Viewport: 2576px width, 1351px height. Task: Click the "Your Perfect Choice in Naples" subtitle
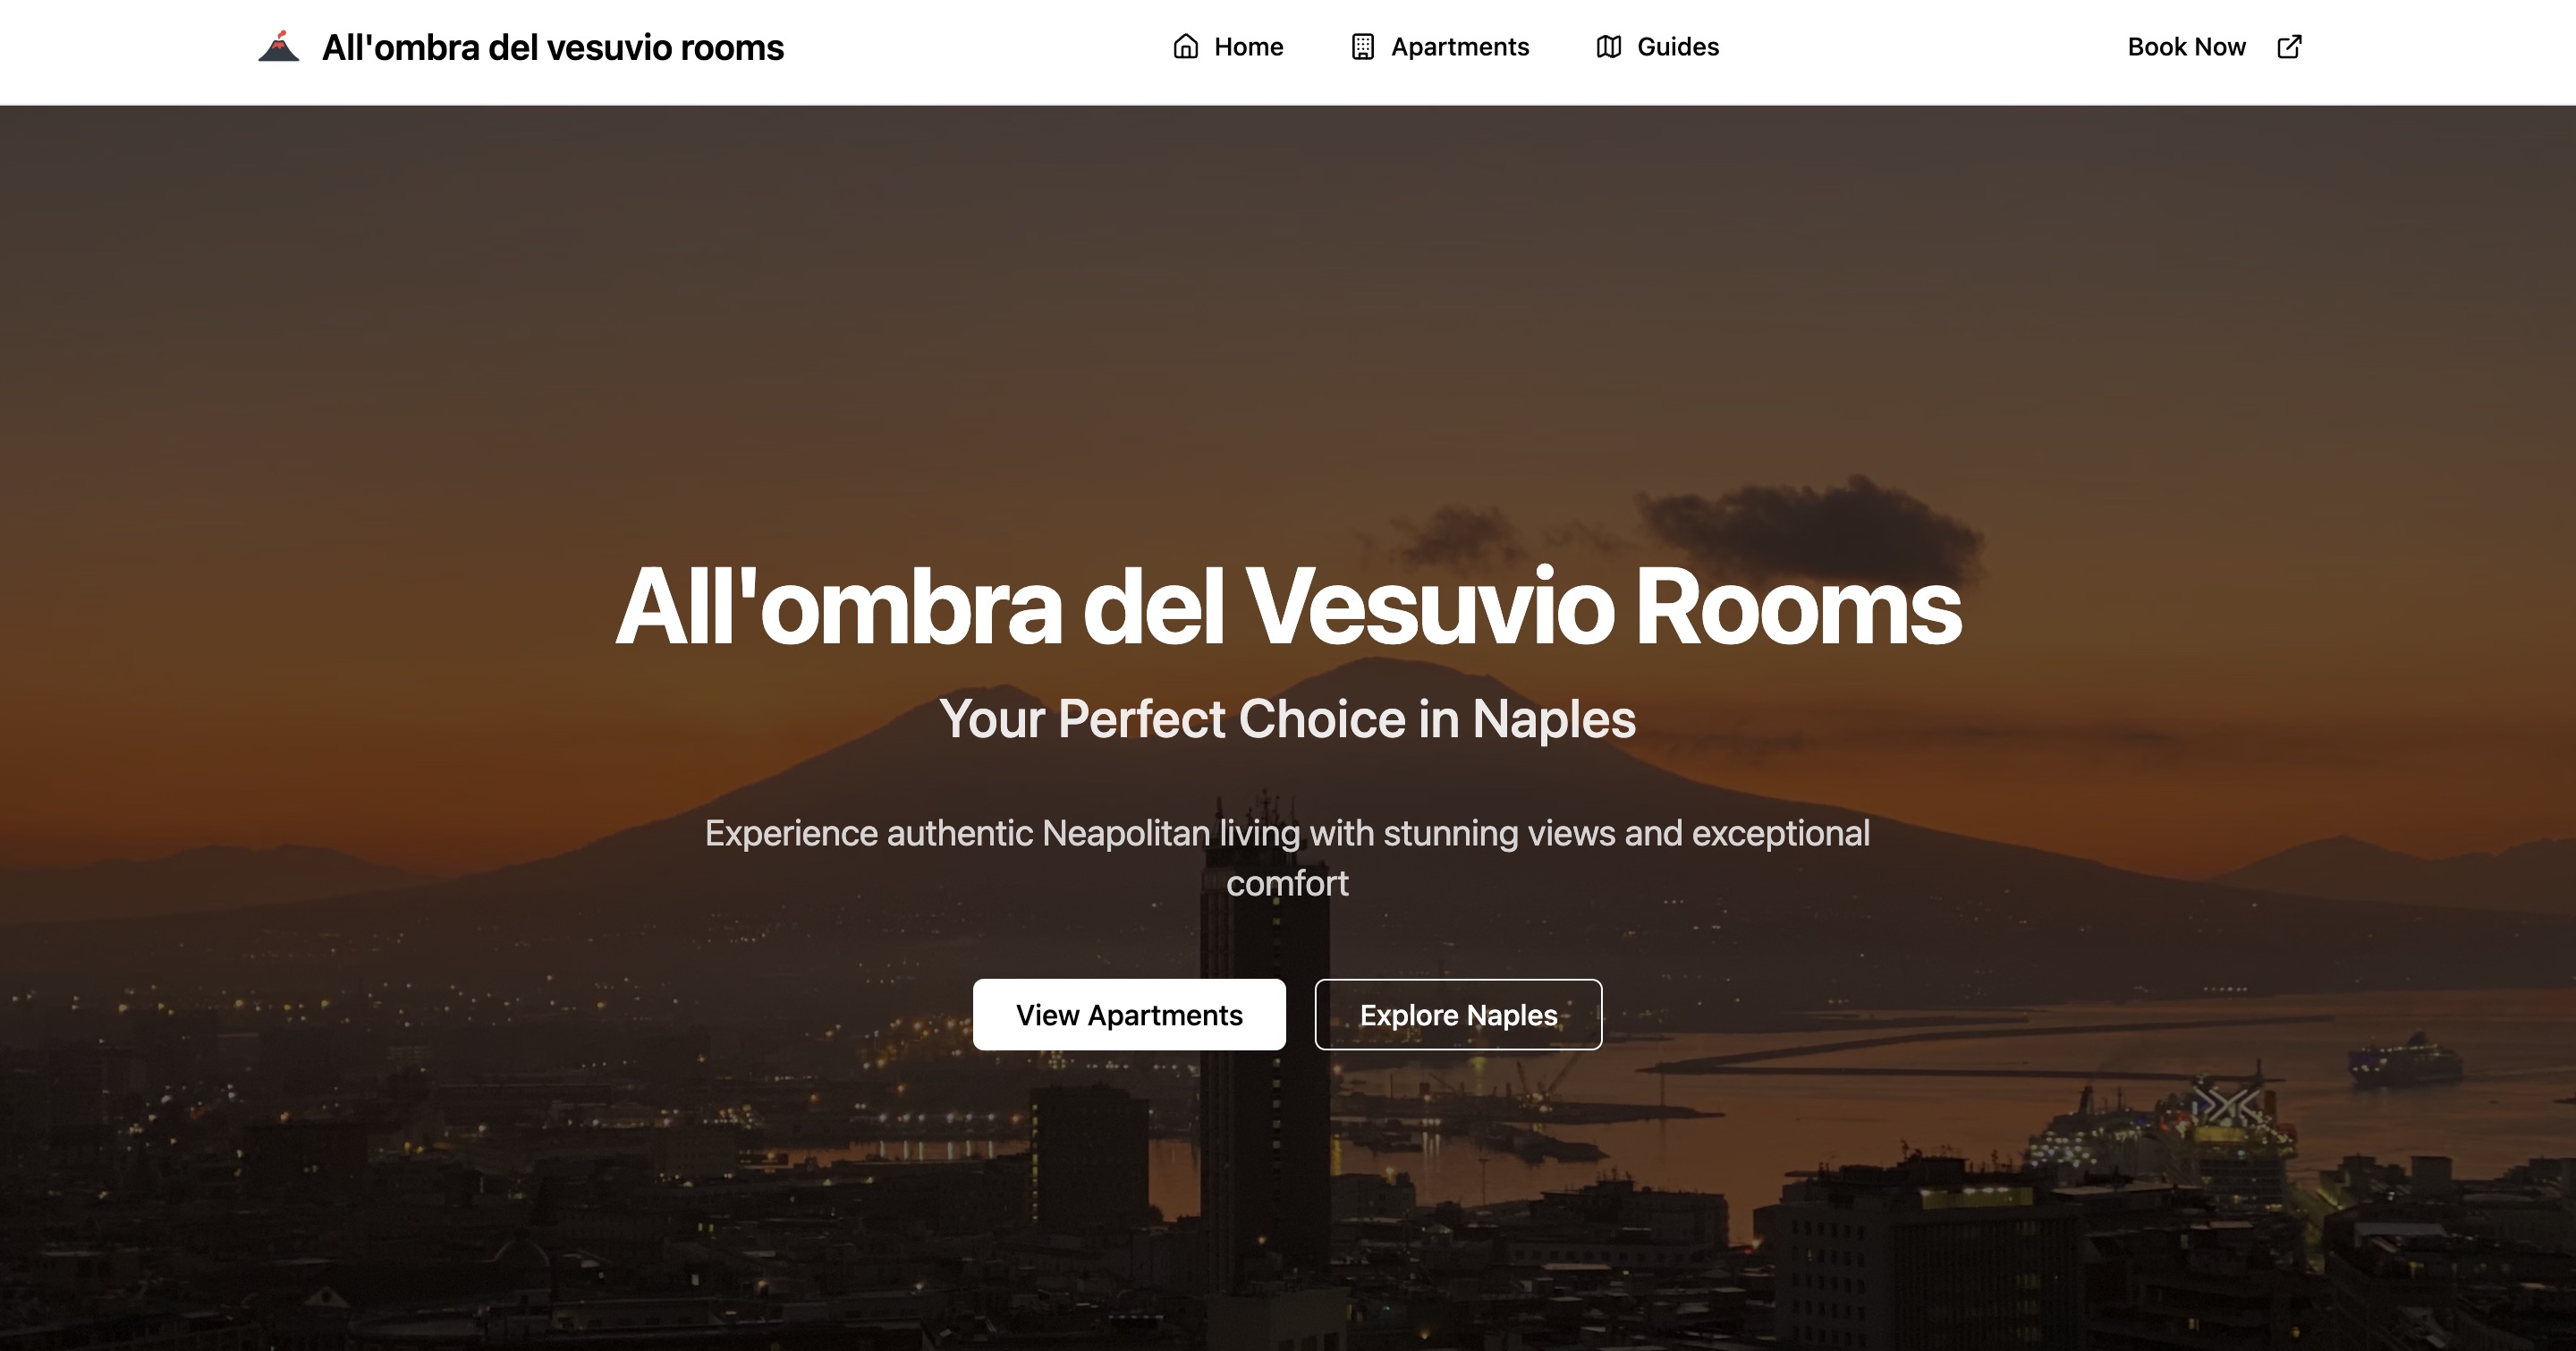[1288, 719]
